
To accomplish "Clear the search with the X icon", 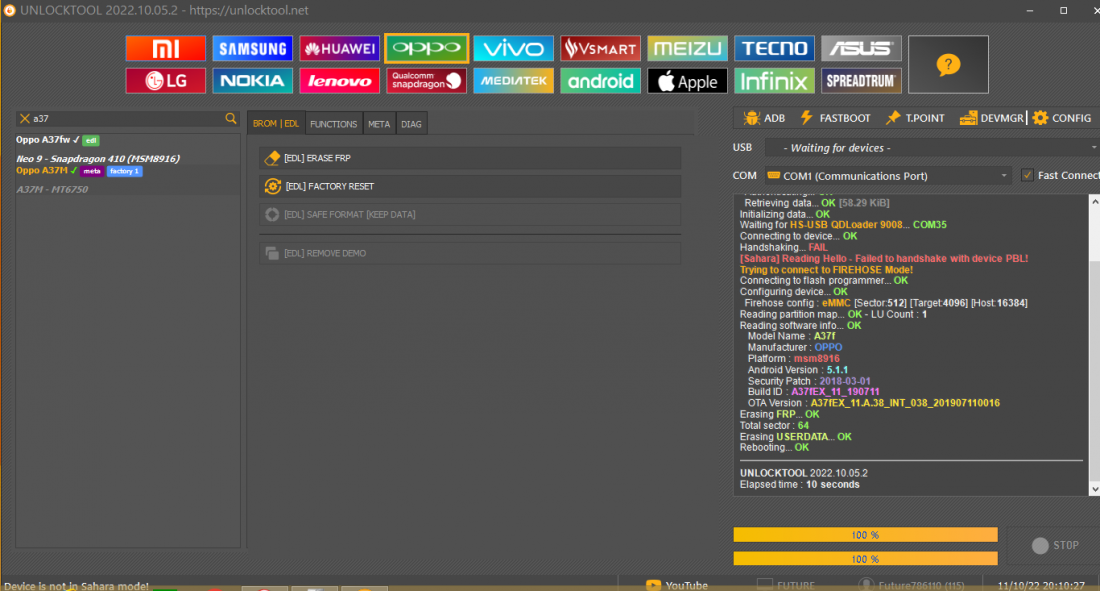I will (x=25, y=119).
